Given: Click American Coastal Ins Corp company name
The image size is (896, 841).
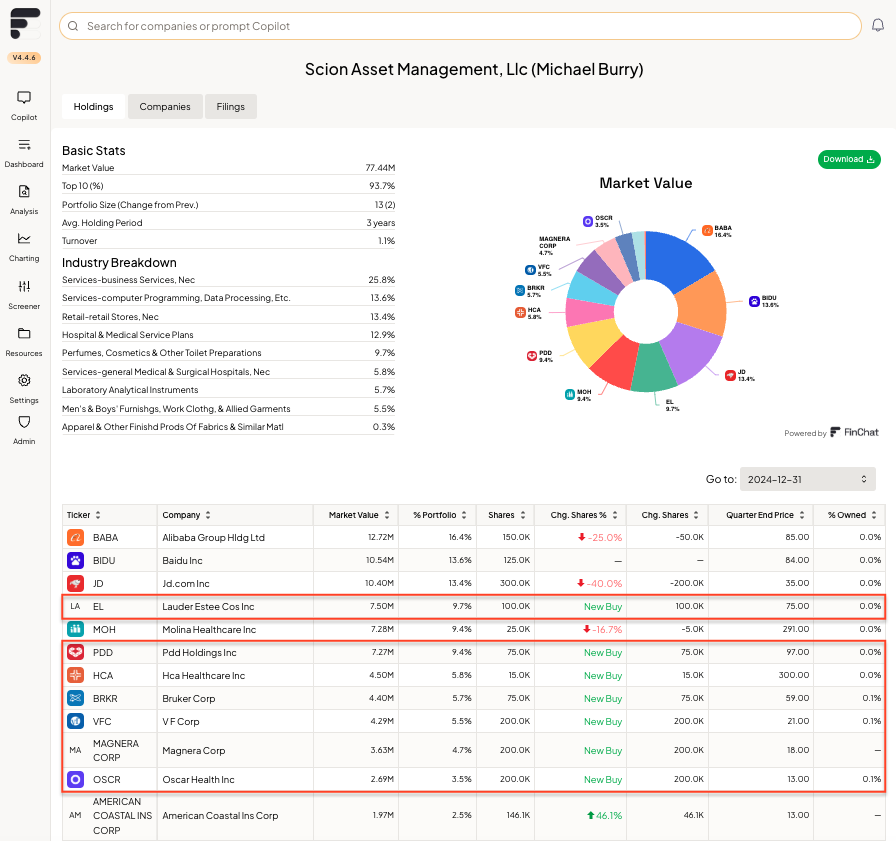Looking at the screenshot, I should point(220,816).
